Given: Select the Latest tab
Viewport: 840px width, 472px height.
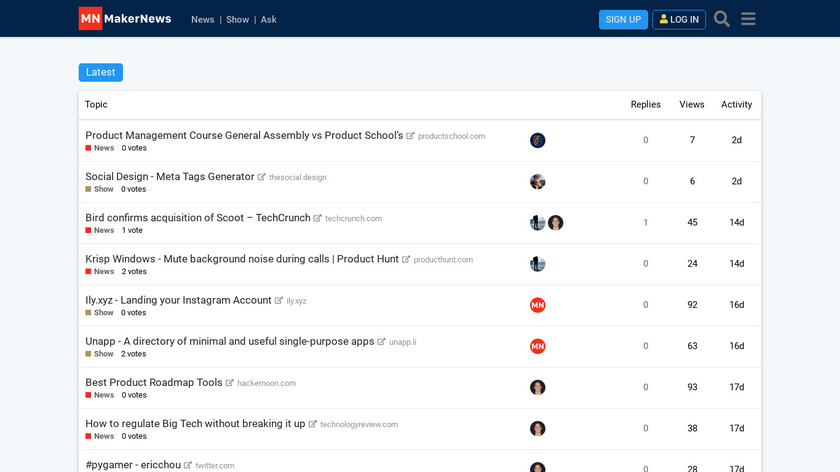Looking at the screenshot, I should (x=101, y=72).
